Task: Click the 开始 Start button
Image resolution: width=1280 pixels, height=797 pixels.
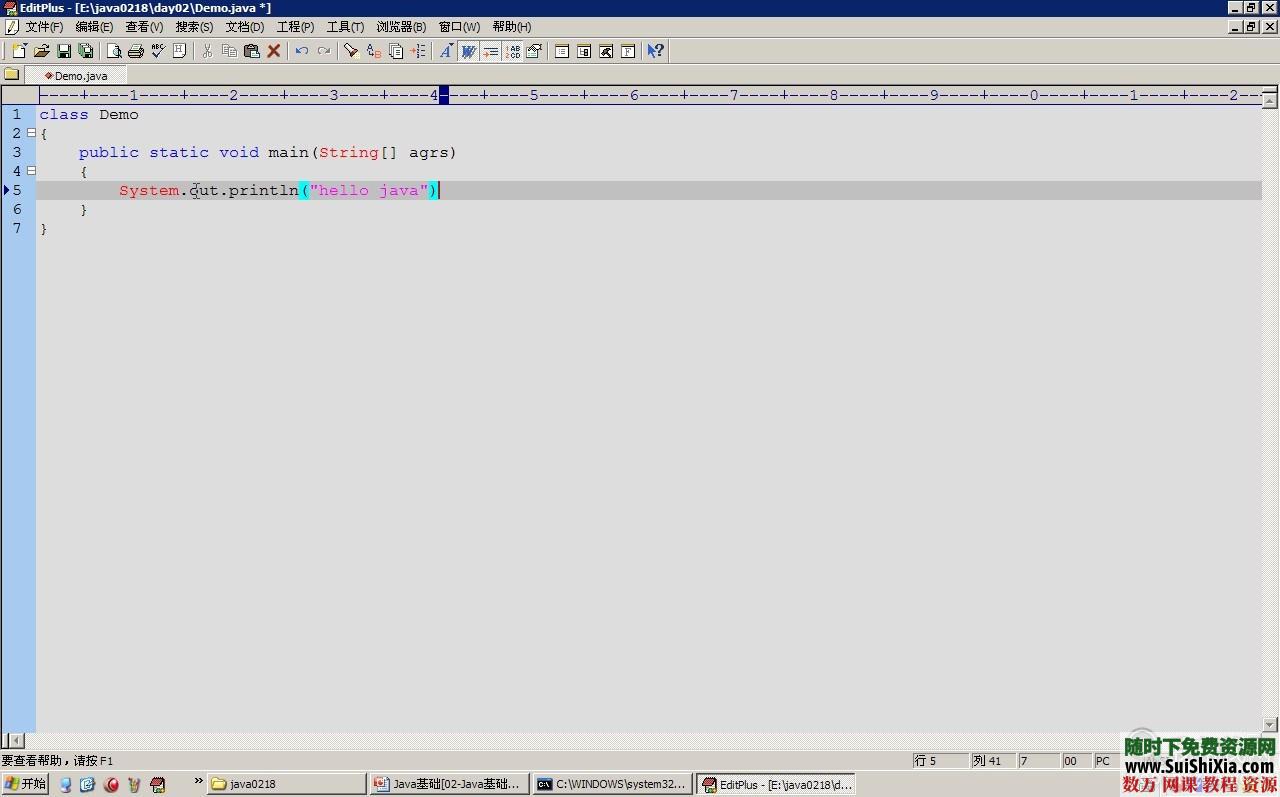Action: (x=25, y=785)
